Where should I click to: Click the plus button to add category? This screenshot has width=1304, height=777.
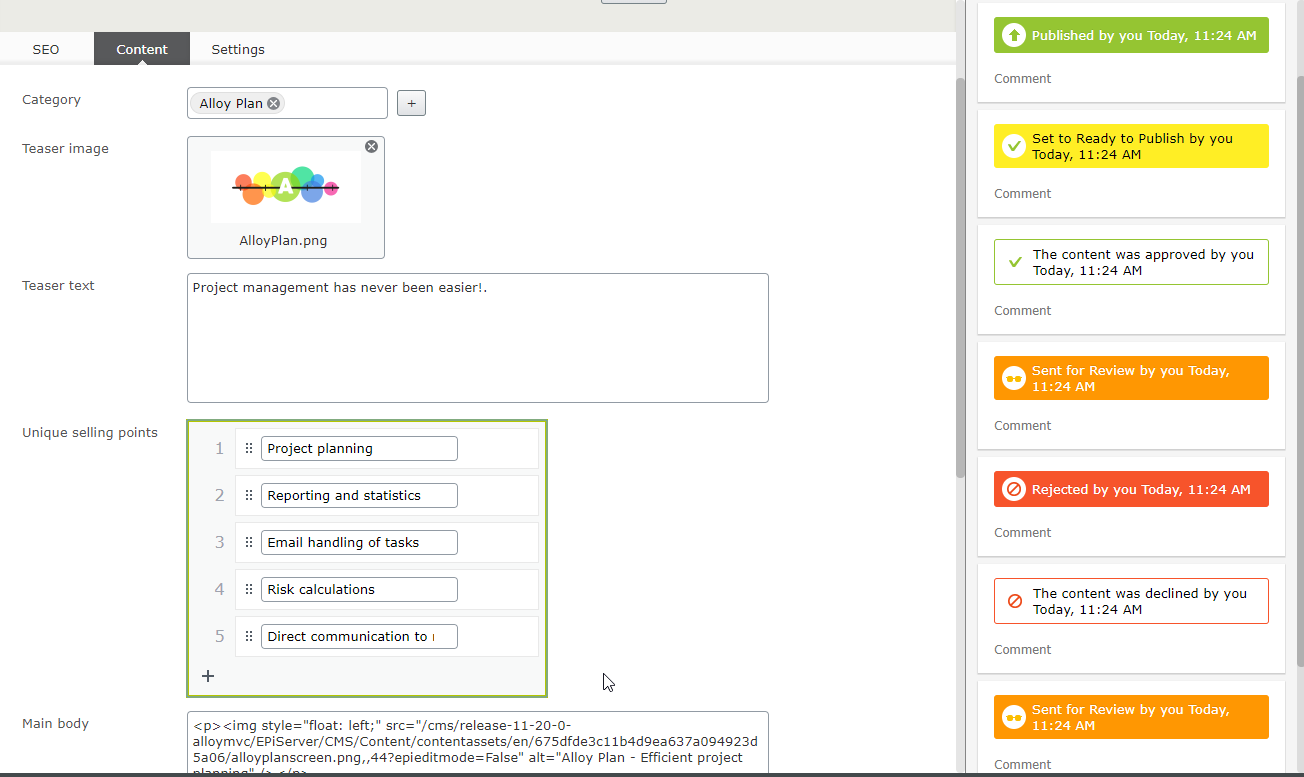tap(411, 103)
